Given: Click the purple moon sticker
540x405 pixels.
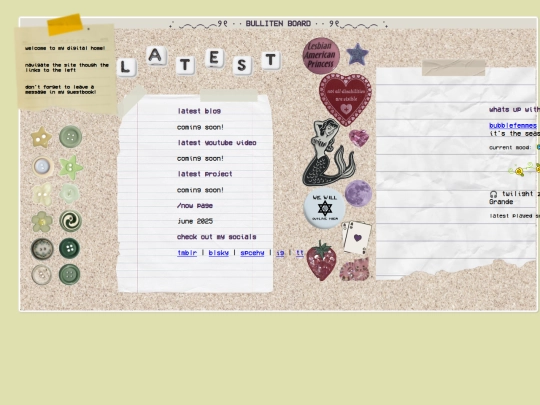Looking at the screenshot, I should tap(359, 193).
